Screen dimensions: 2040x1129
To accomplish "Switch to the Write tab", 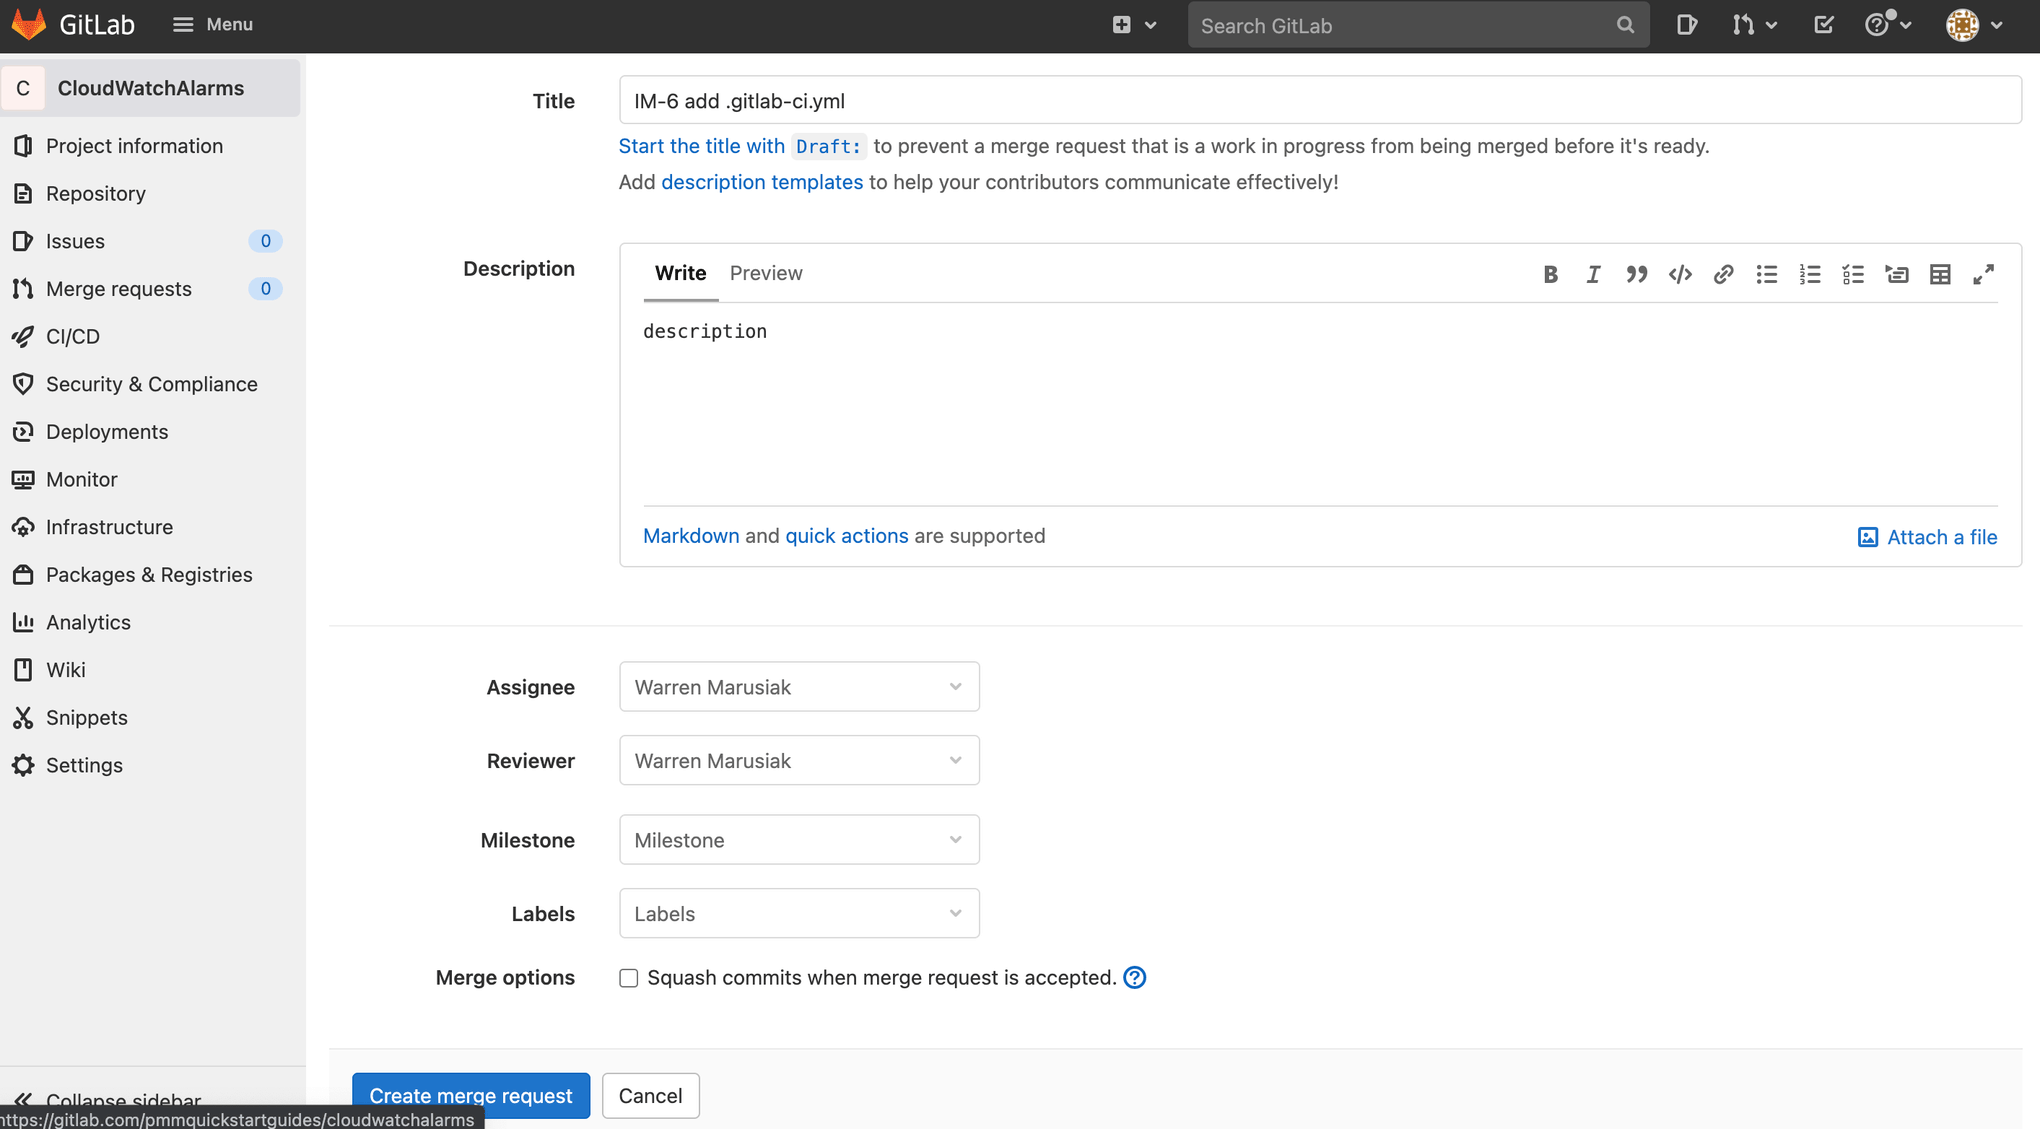I will tap(681, 273).
